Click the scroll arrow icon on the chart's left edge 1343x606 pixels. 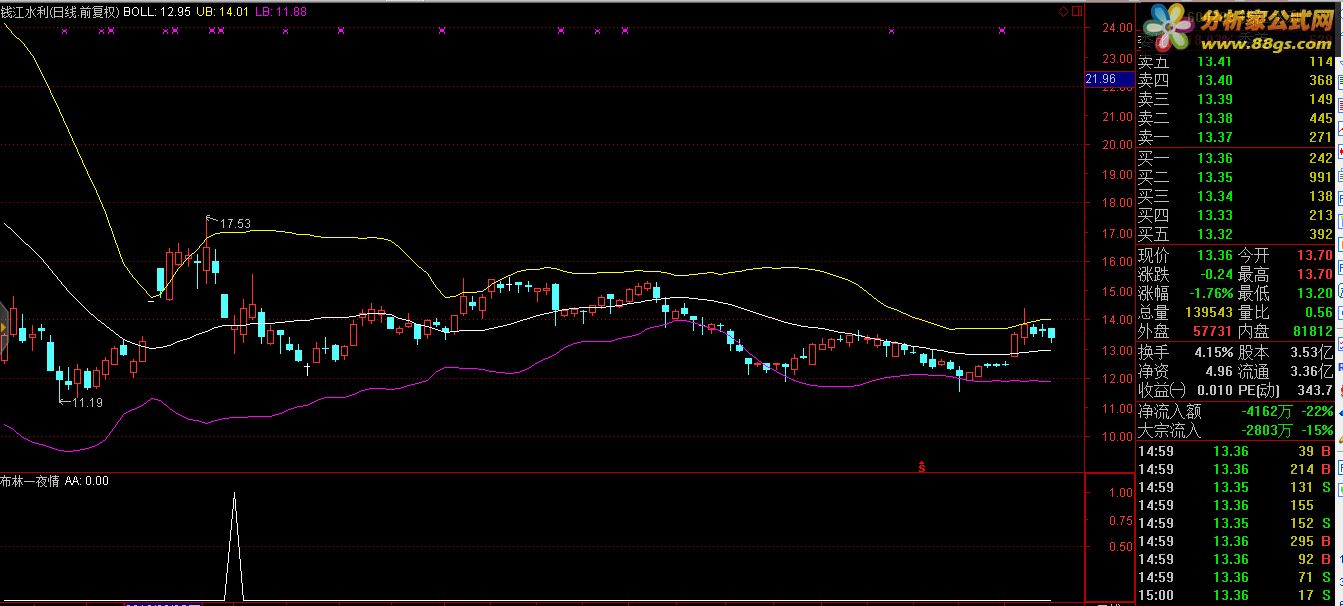tap(4, 327)
